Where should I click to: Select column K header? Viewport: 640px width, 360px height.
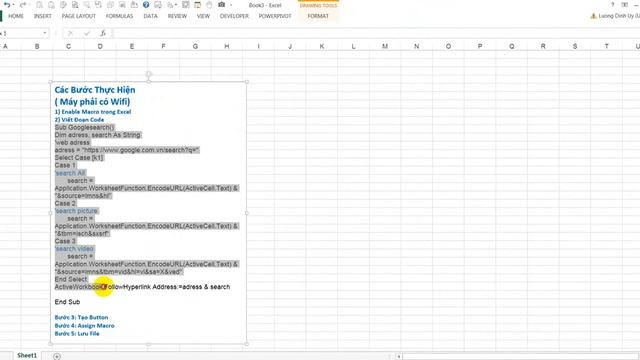tap(322, 46)
